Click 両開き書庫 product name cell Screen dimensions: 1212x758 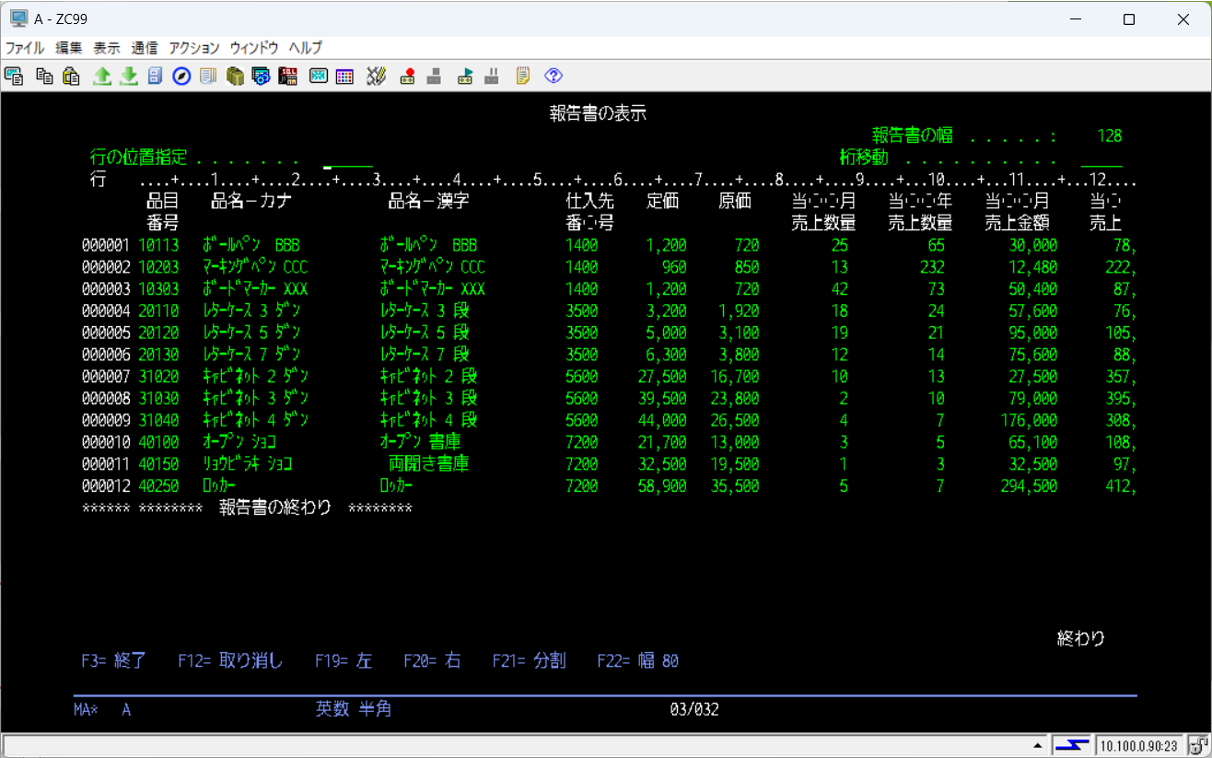(428, 464)
